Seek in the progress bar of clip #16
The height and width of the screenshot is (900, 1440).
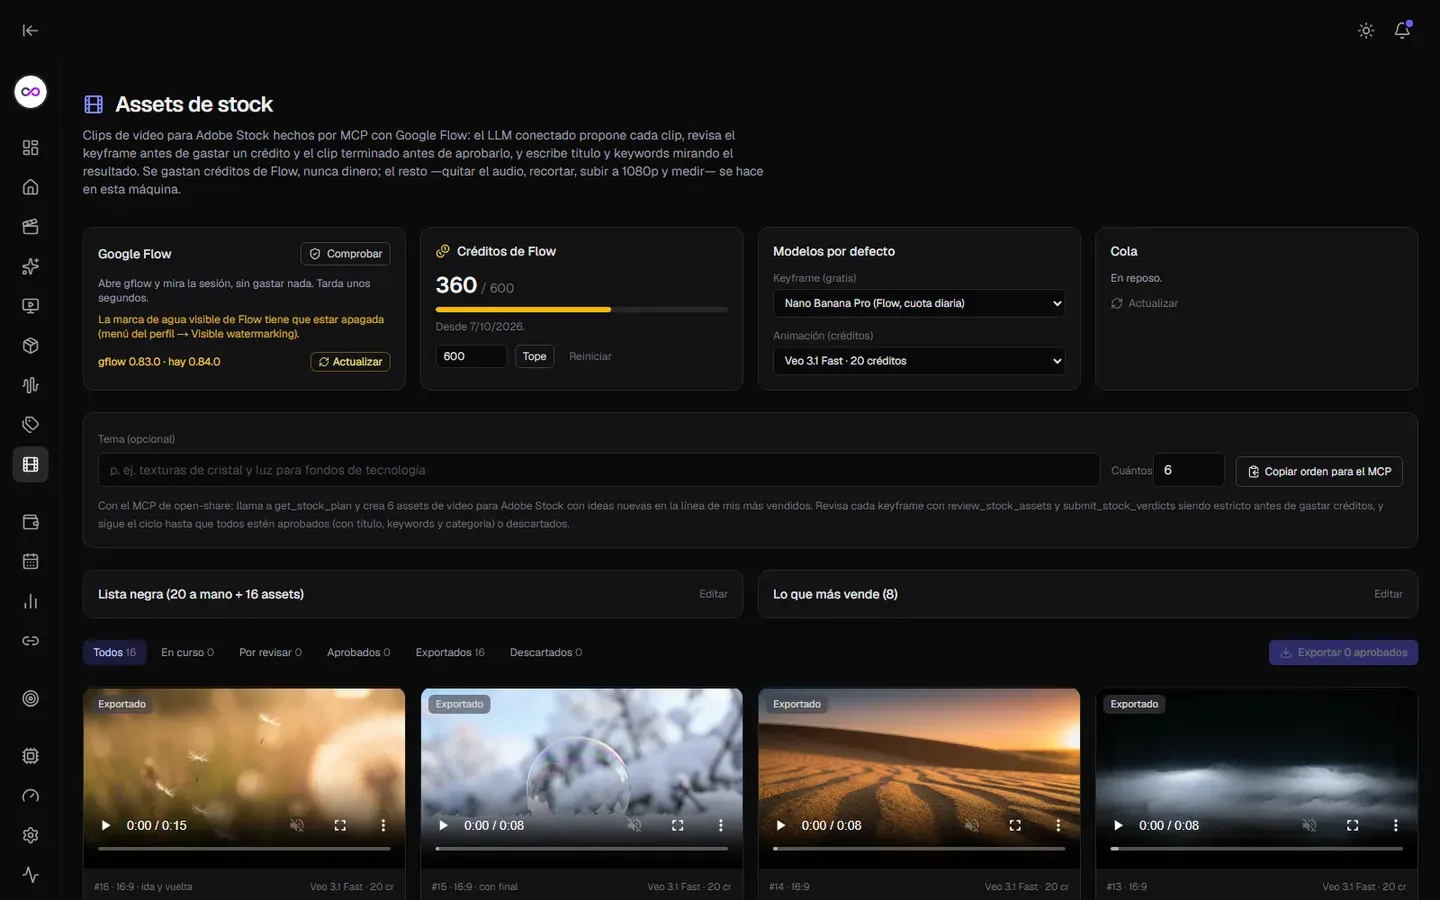pyautogui.click(x=244, y=849)
